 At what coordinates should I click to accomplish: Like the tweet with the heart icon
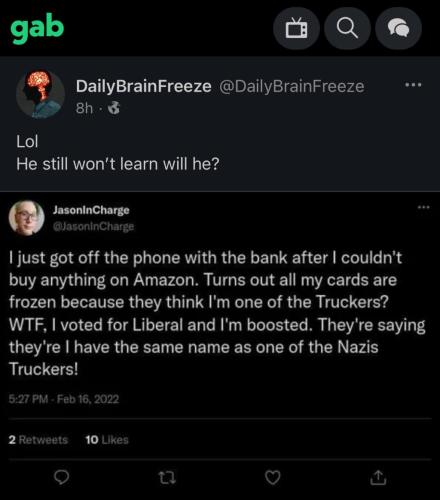click(x=273, y=477)
